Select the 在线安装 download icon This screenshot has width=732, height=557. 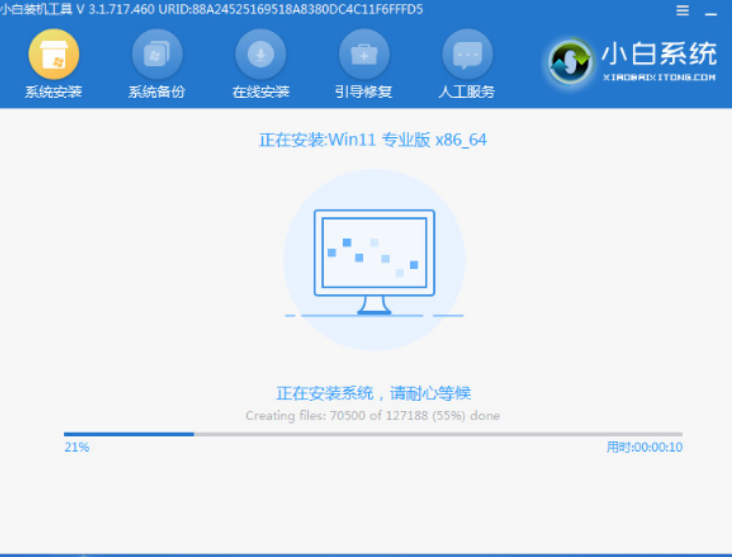pyautogui.click(x=261, y=54)
